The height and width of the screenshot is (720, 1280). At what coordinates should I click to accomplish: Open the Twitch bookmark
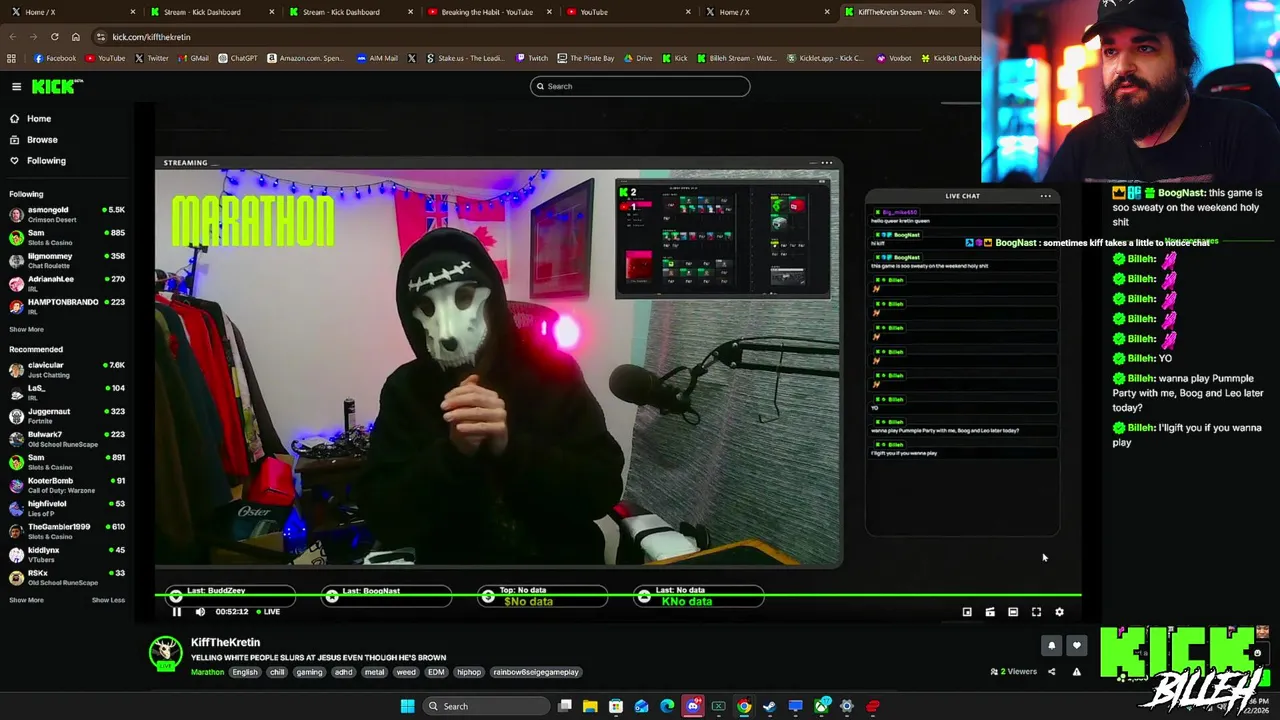532,58
